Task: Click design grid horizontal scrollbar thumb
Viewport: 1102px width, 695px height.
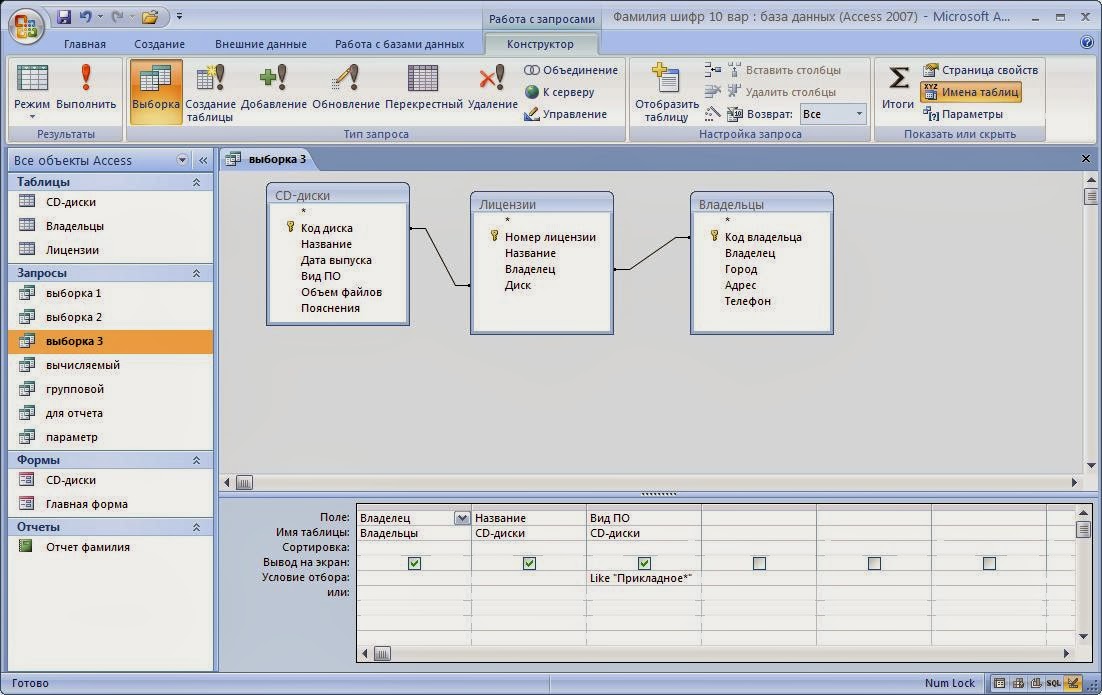Action: 382,654
